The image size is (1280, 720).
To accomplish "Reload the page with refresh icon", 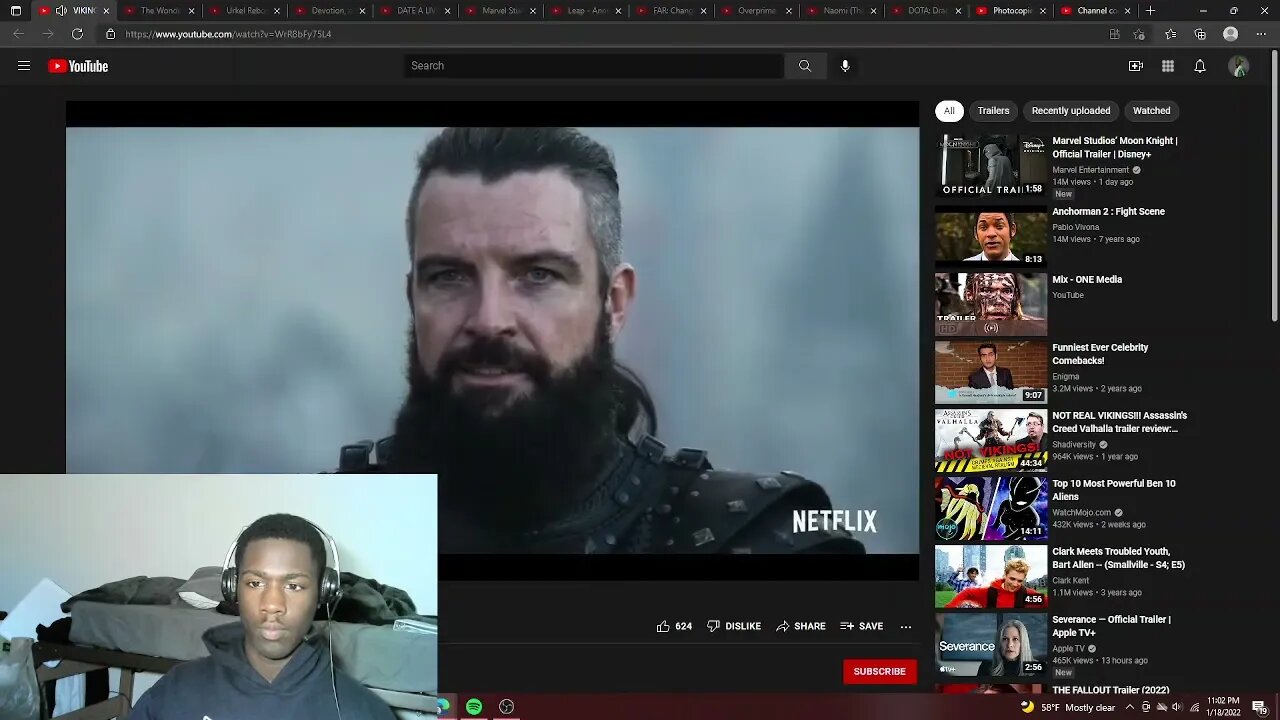I will 77,34.
